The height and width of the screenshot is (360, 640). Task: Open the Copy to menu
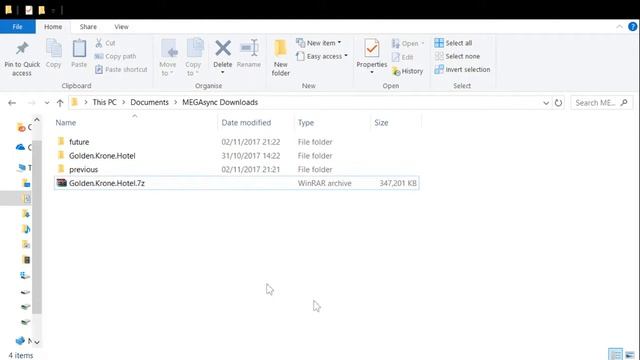193,58
